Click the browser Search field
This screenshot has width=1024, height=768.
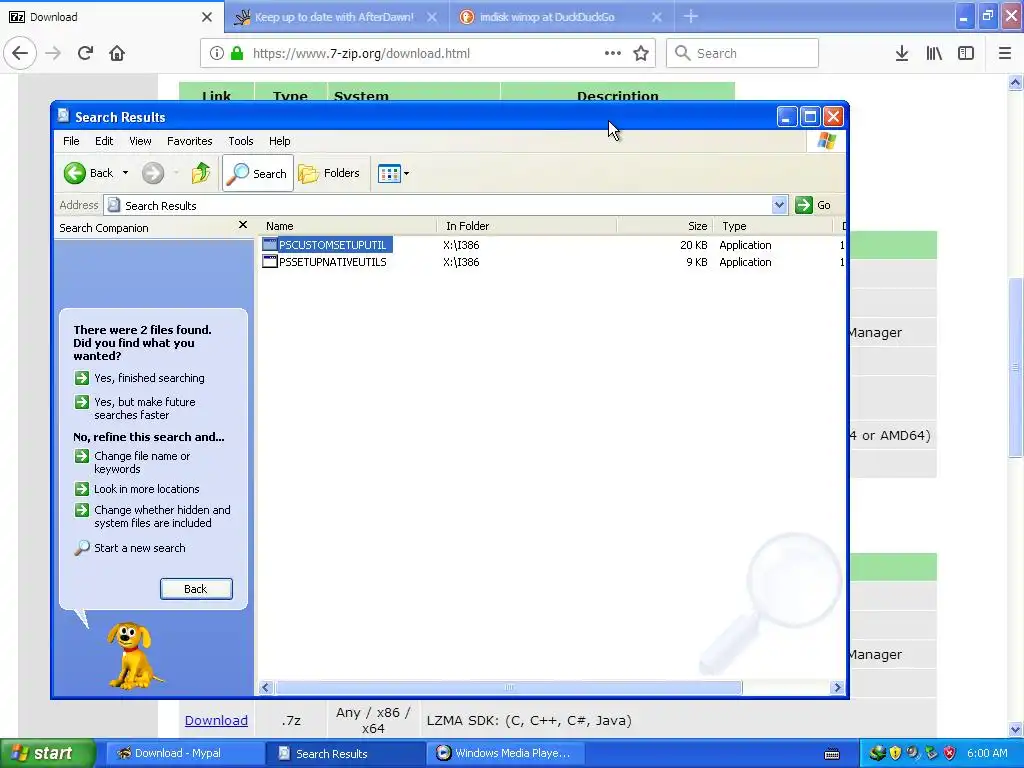[742, 54]
